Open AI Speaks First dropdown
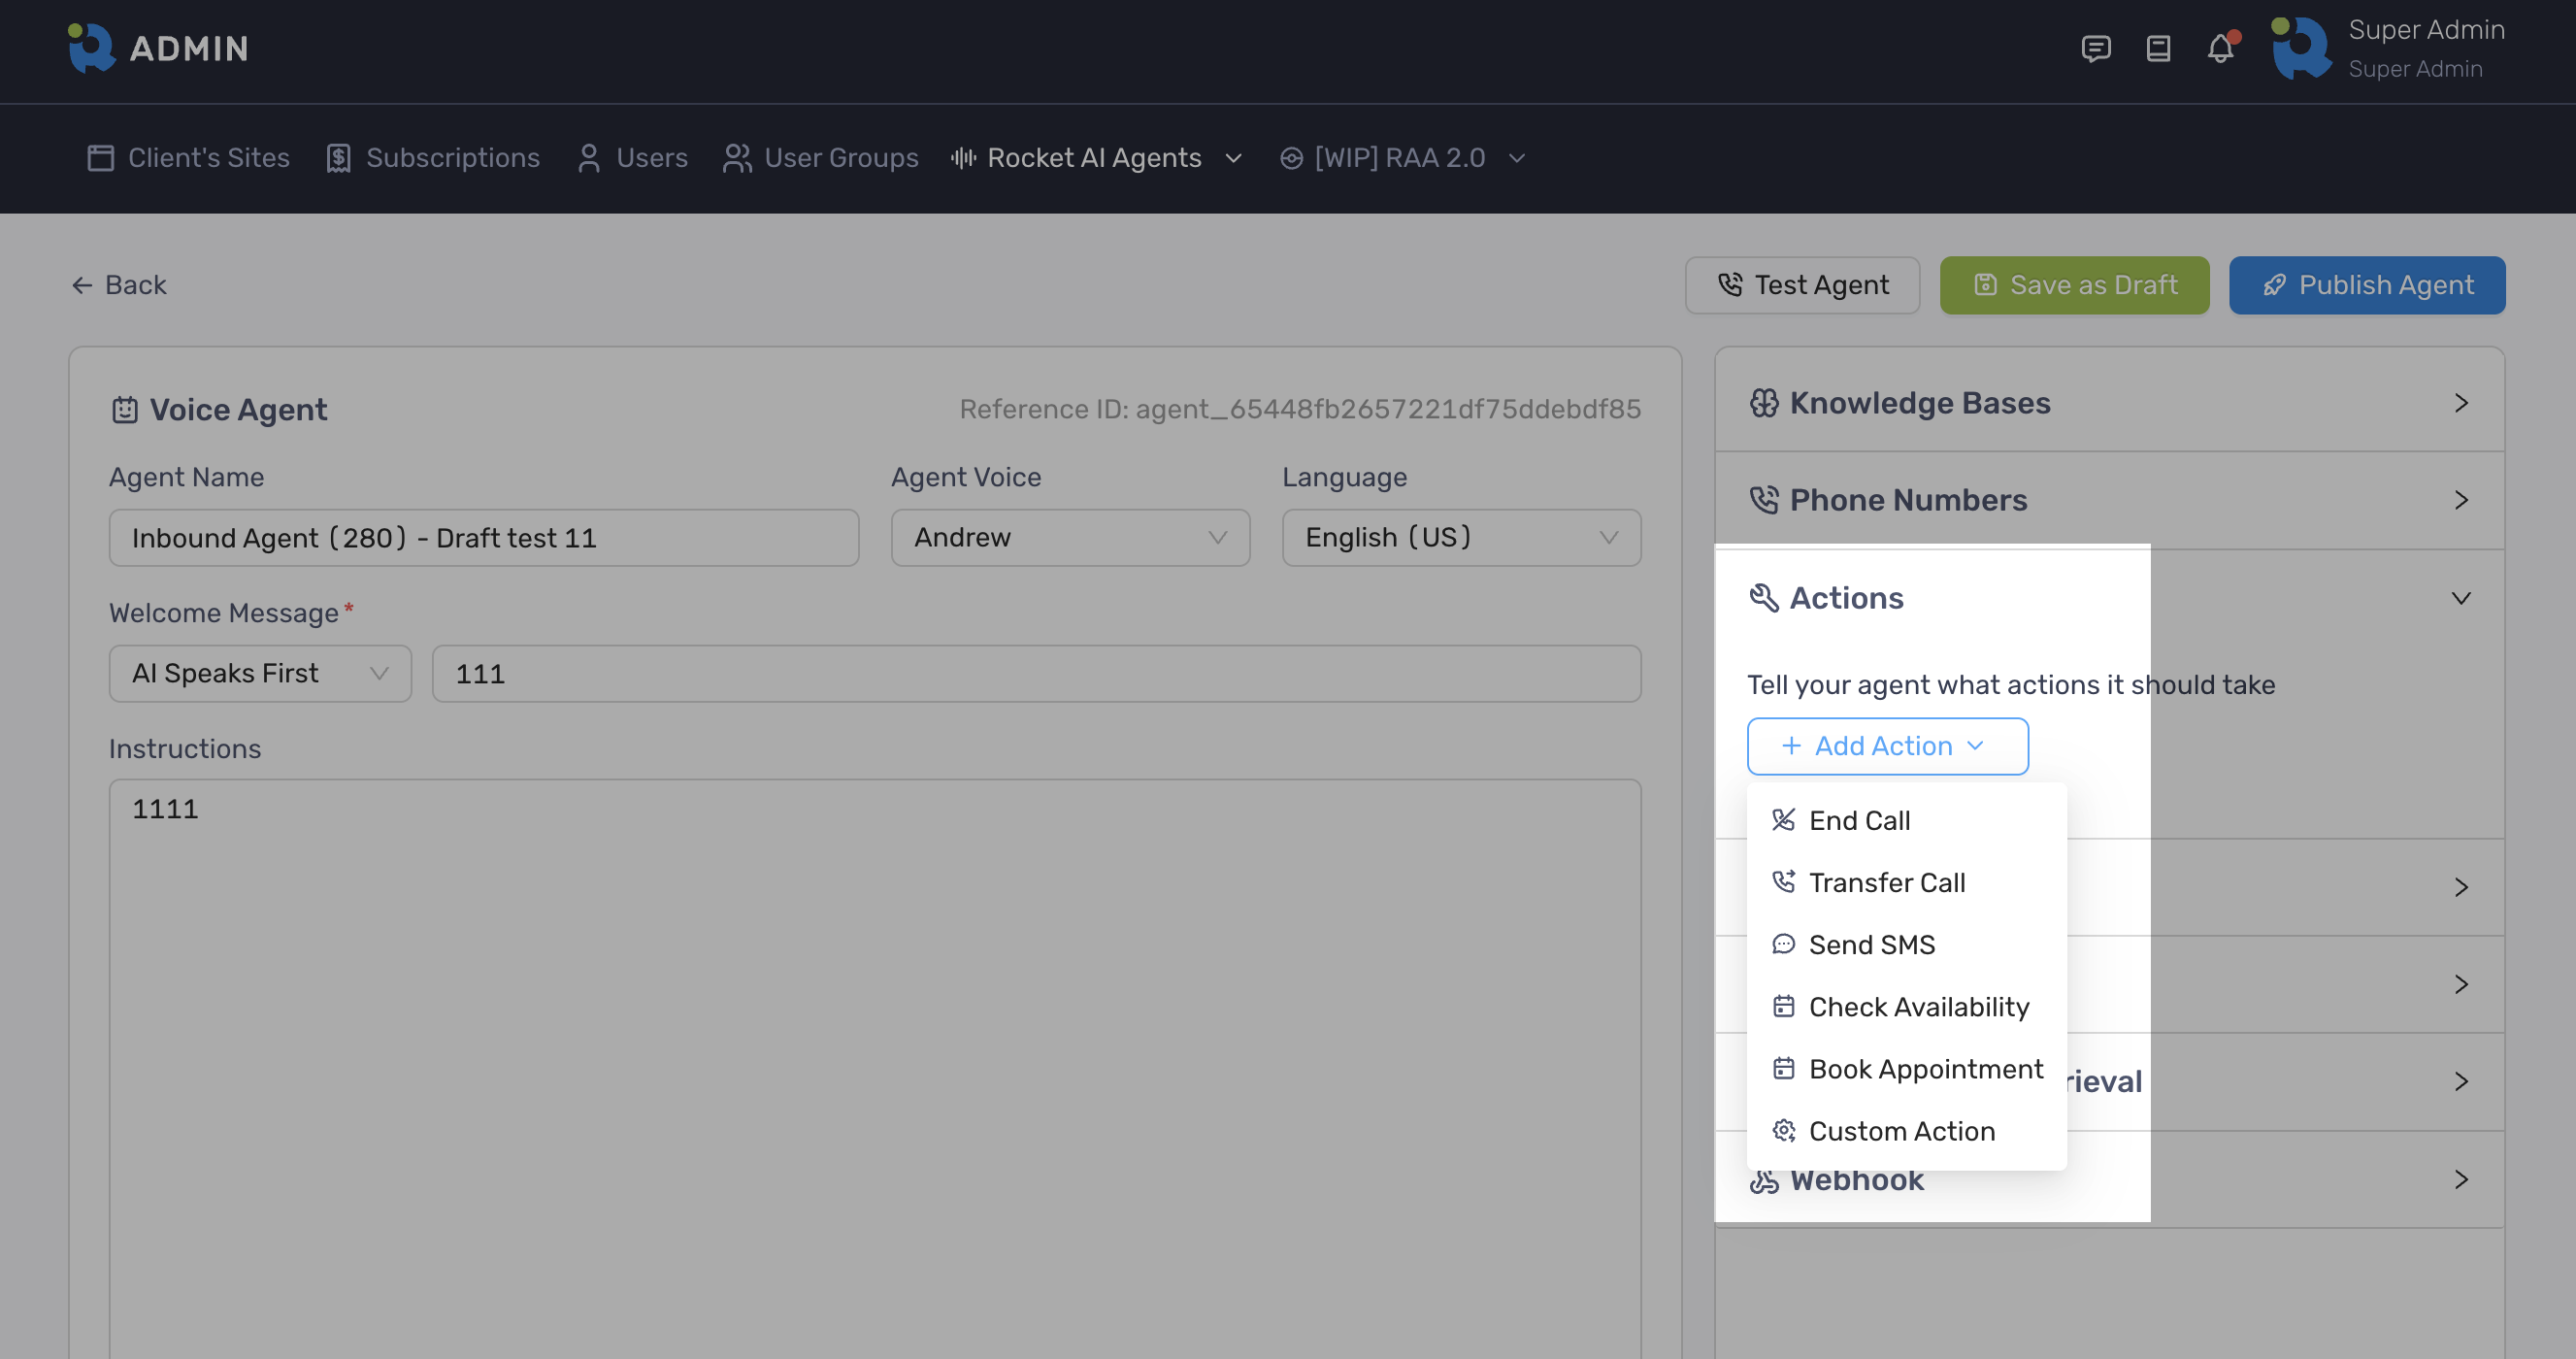Viewport: 2576px width, 1359px height. 260,673
